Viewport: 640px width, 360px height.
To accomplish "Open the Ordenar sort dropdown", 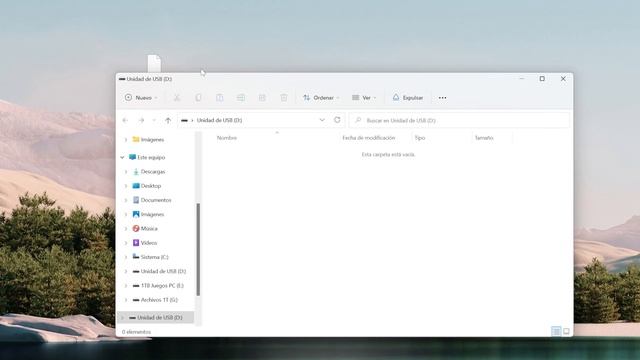I will click(321, 98).
